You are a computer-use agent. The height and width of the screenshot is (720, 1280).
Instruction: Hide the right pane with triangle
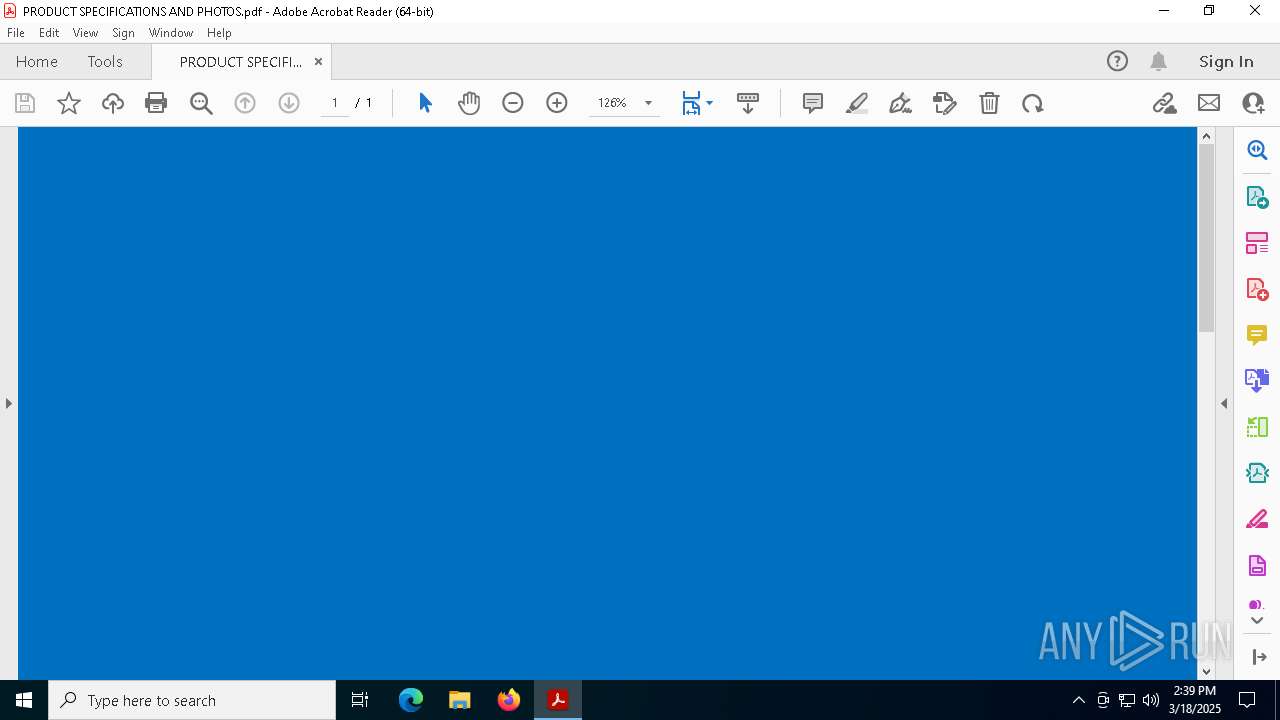pyautogui.click(x=1224, y=403)
